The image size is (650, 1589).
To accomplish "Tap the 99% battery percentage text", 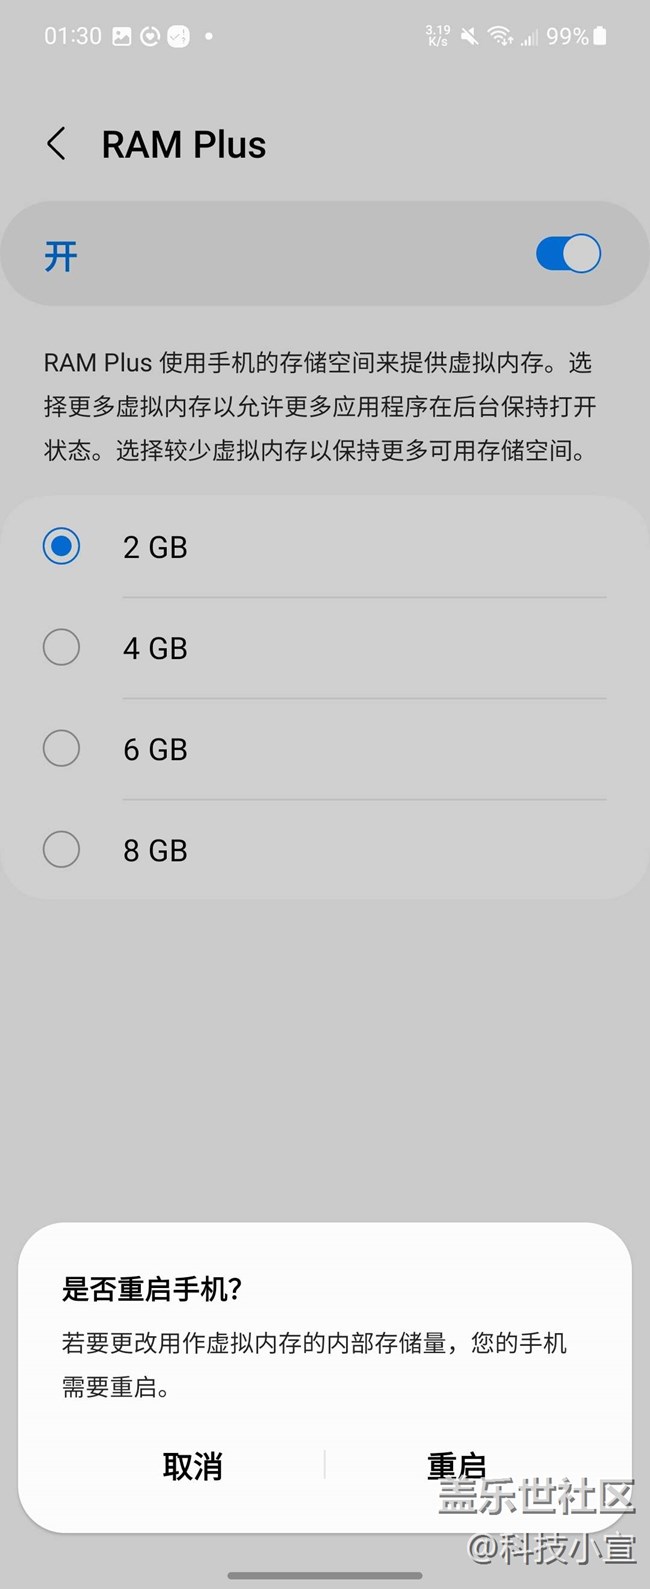I will click(x=567, y=37).
